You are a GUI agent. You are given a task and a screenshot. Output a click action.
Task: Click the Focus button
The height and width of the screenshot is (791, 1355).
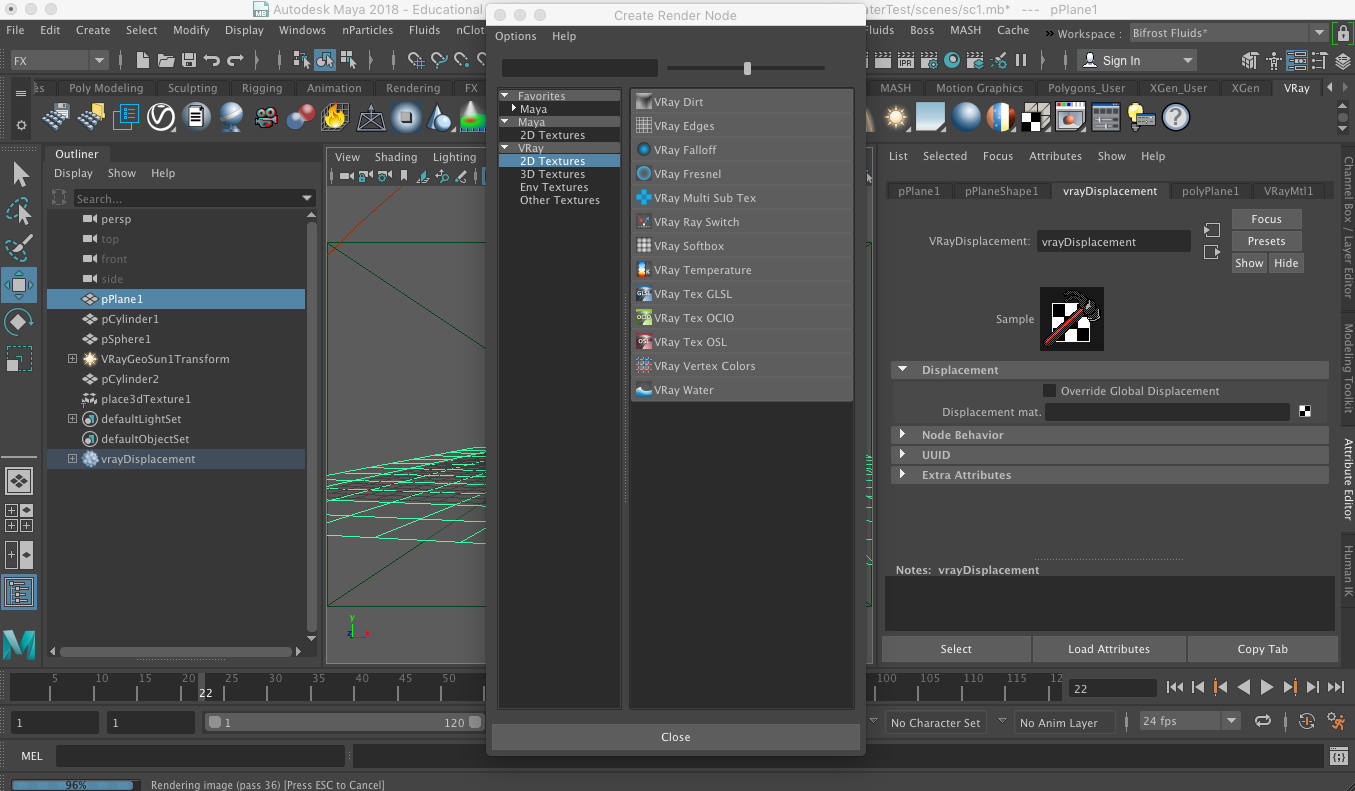tap(1266, 219)
